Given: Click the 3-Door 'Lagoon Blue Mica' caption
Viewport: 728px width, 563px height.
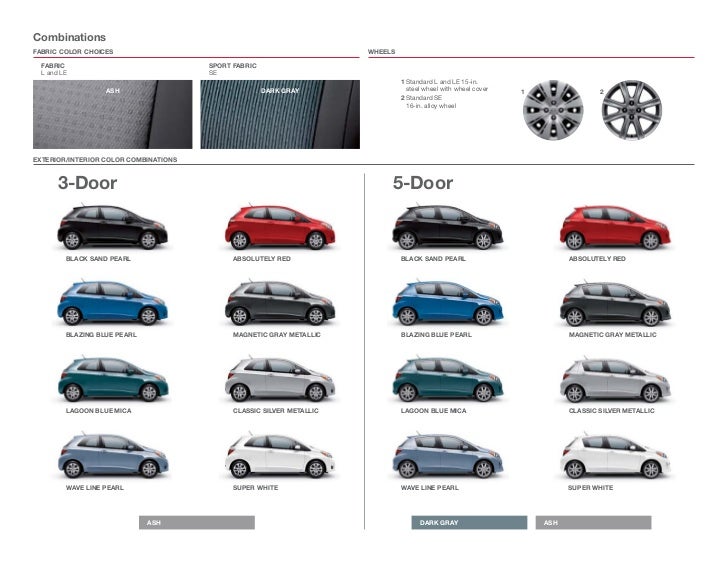Looking at the screenshot, I should point(98,411).
